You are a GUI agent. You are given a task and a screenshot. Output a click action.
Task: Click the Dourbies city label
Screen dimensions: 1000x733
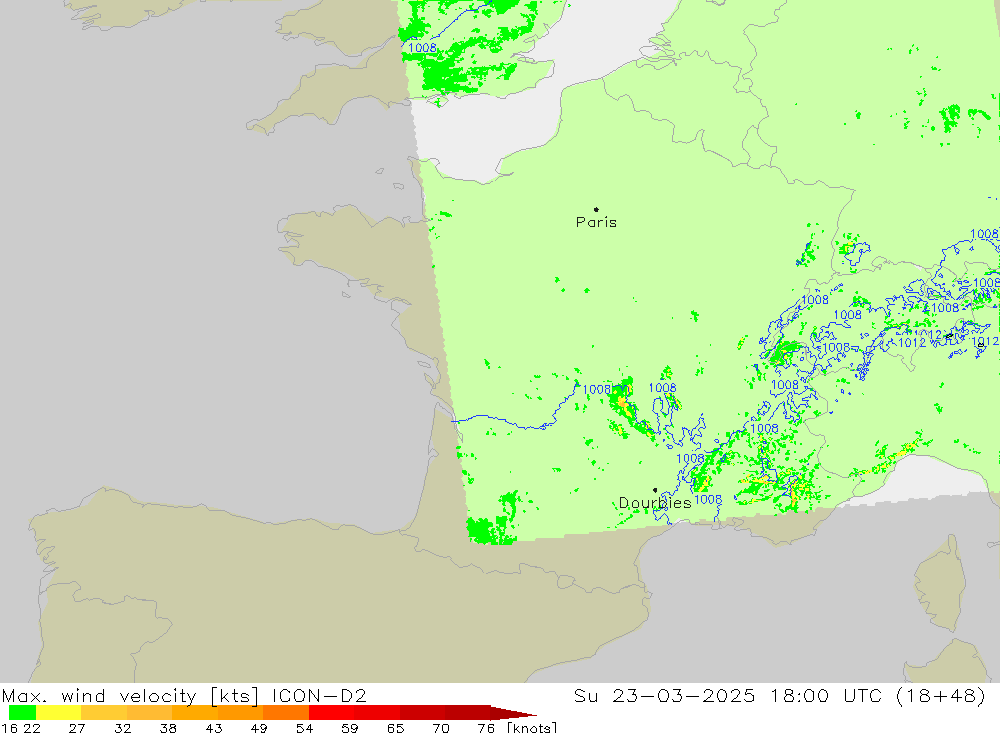pyautogui.click(x=655, y=503)
